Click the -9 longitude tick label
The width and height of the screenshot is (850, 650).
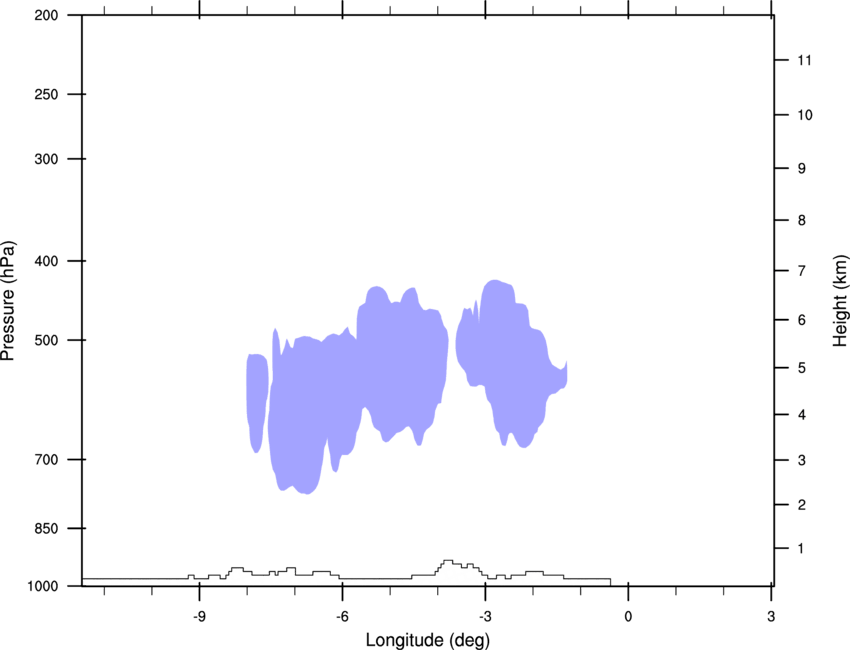click(x=199, y=616)
